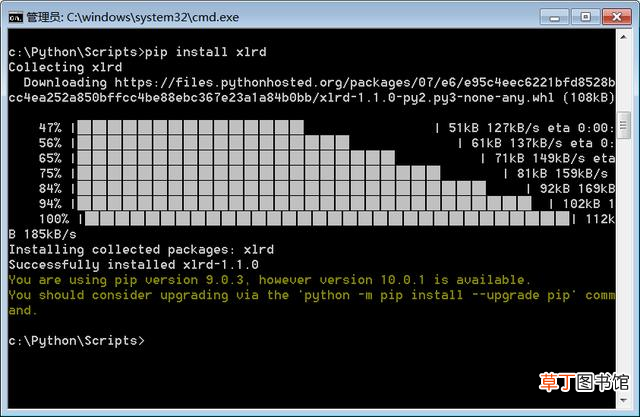Click the '92kB 169kB' speed text
The image size is (640, 417).
point(577,189)
